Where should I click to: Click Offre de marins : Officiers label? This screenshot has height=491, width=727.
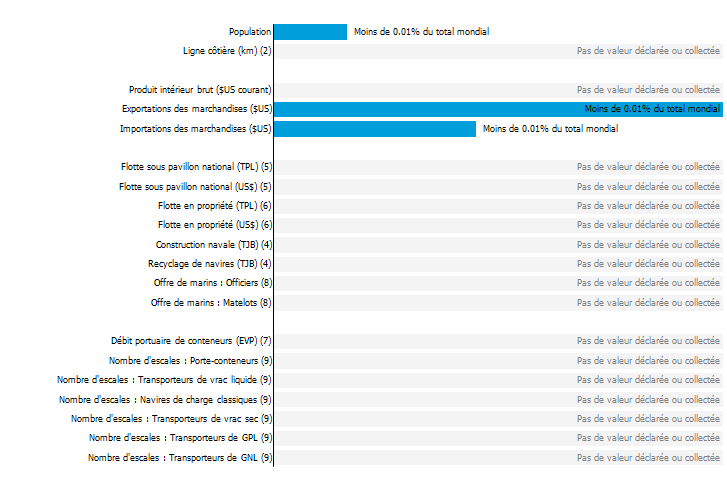(213, 283)
